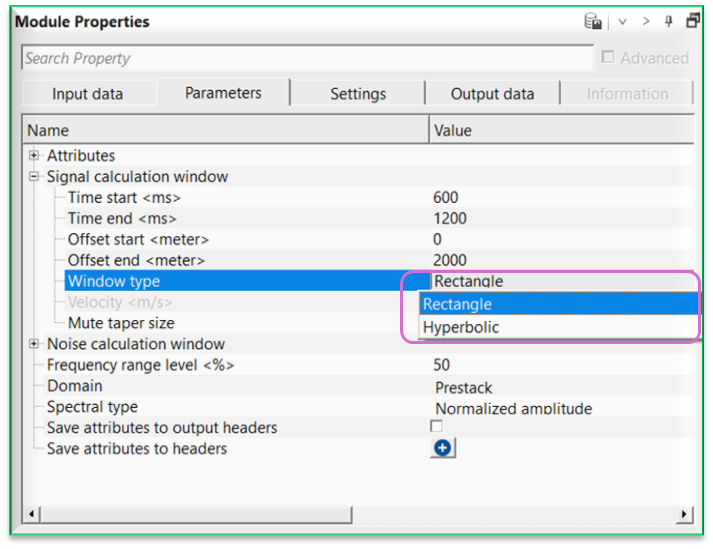Expand the Attributes tree node
Image resolution: width=713 pixels, height=549 pixels.
point(34,156)
